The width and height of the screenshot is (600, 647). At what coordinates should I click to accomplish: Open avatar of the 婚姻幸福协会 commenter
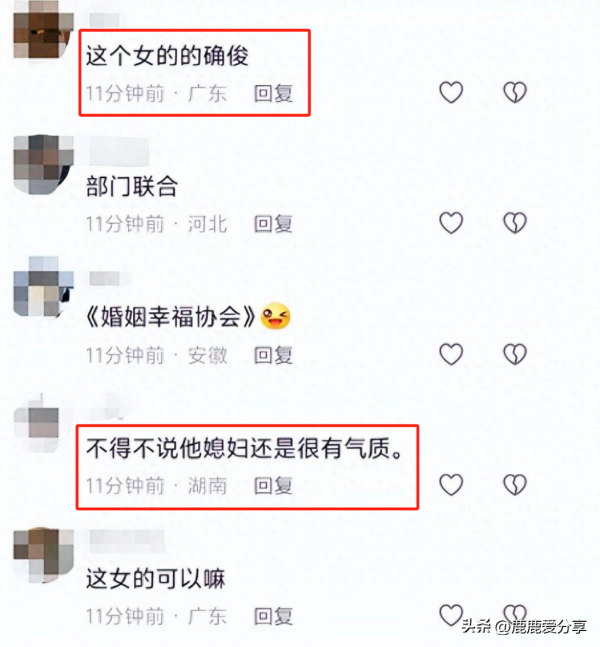pyautogui.click(x=43, y=287)
